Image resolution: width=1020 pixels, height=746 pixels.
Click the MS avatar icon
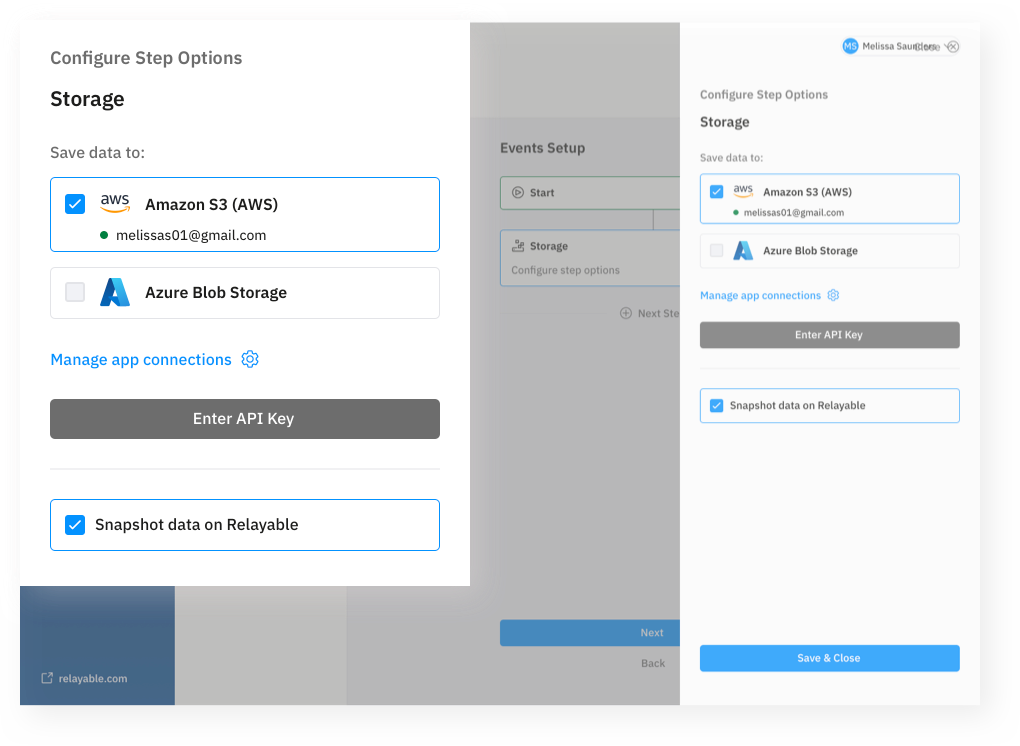850,46
